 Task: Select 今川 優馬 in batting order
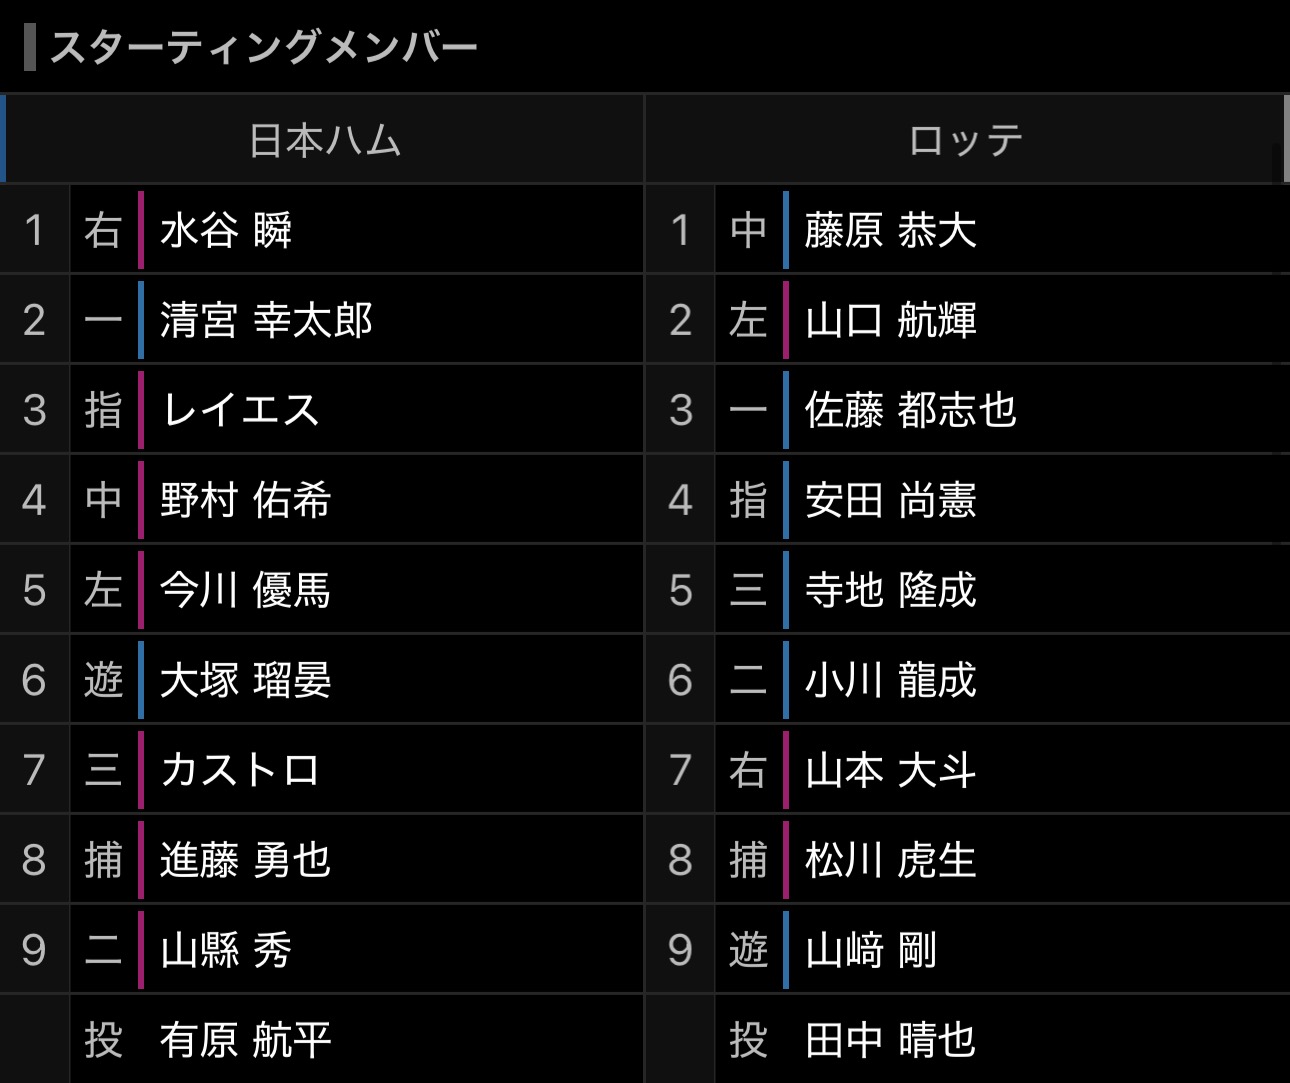[245, 590]
